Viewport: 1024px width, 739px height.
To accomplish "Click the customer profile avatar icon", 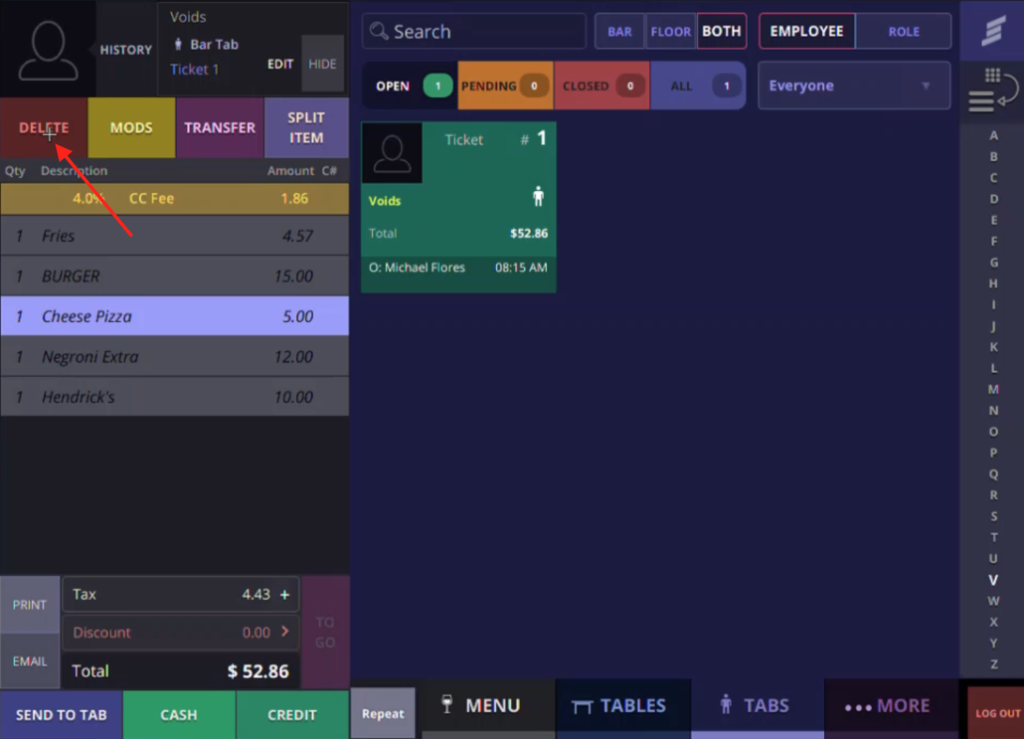I will pyautogui.click(x=47, y=49).
